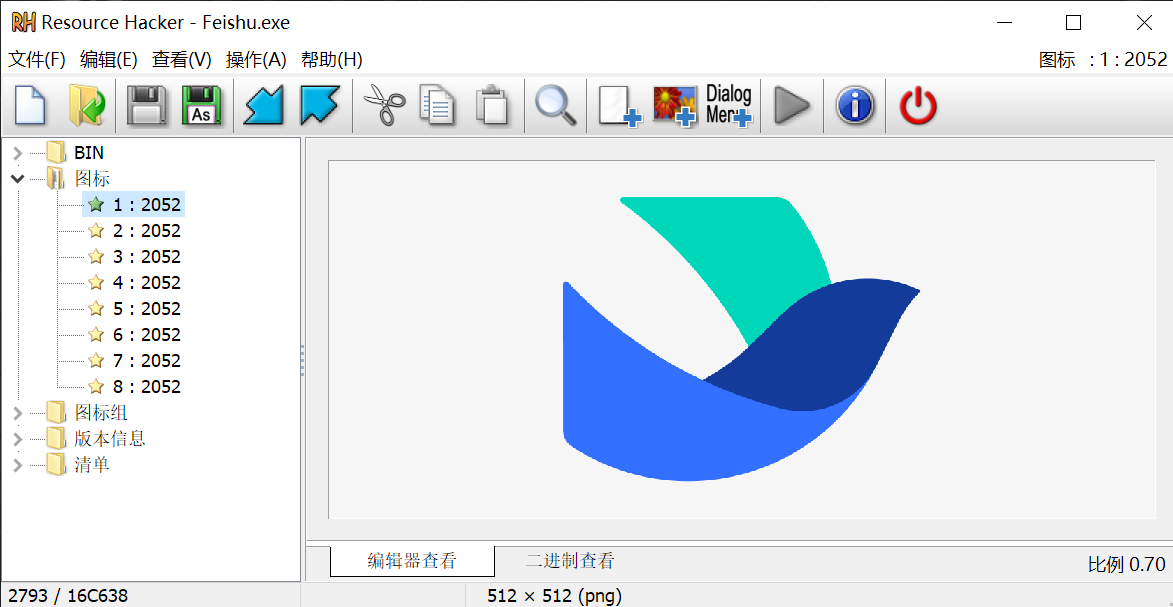This screenshot has width=1173, height=607.
Task: Click the 512 × 512 (png) status text
Action: point(554,597)
